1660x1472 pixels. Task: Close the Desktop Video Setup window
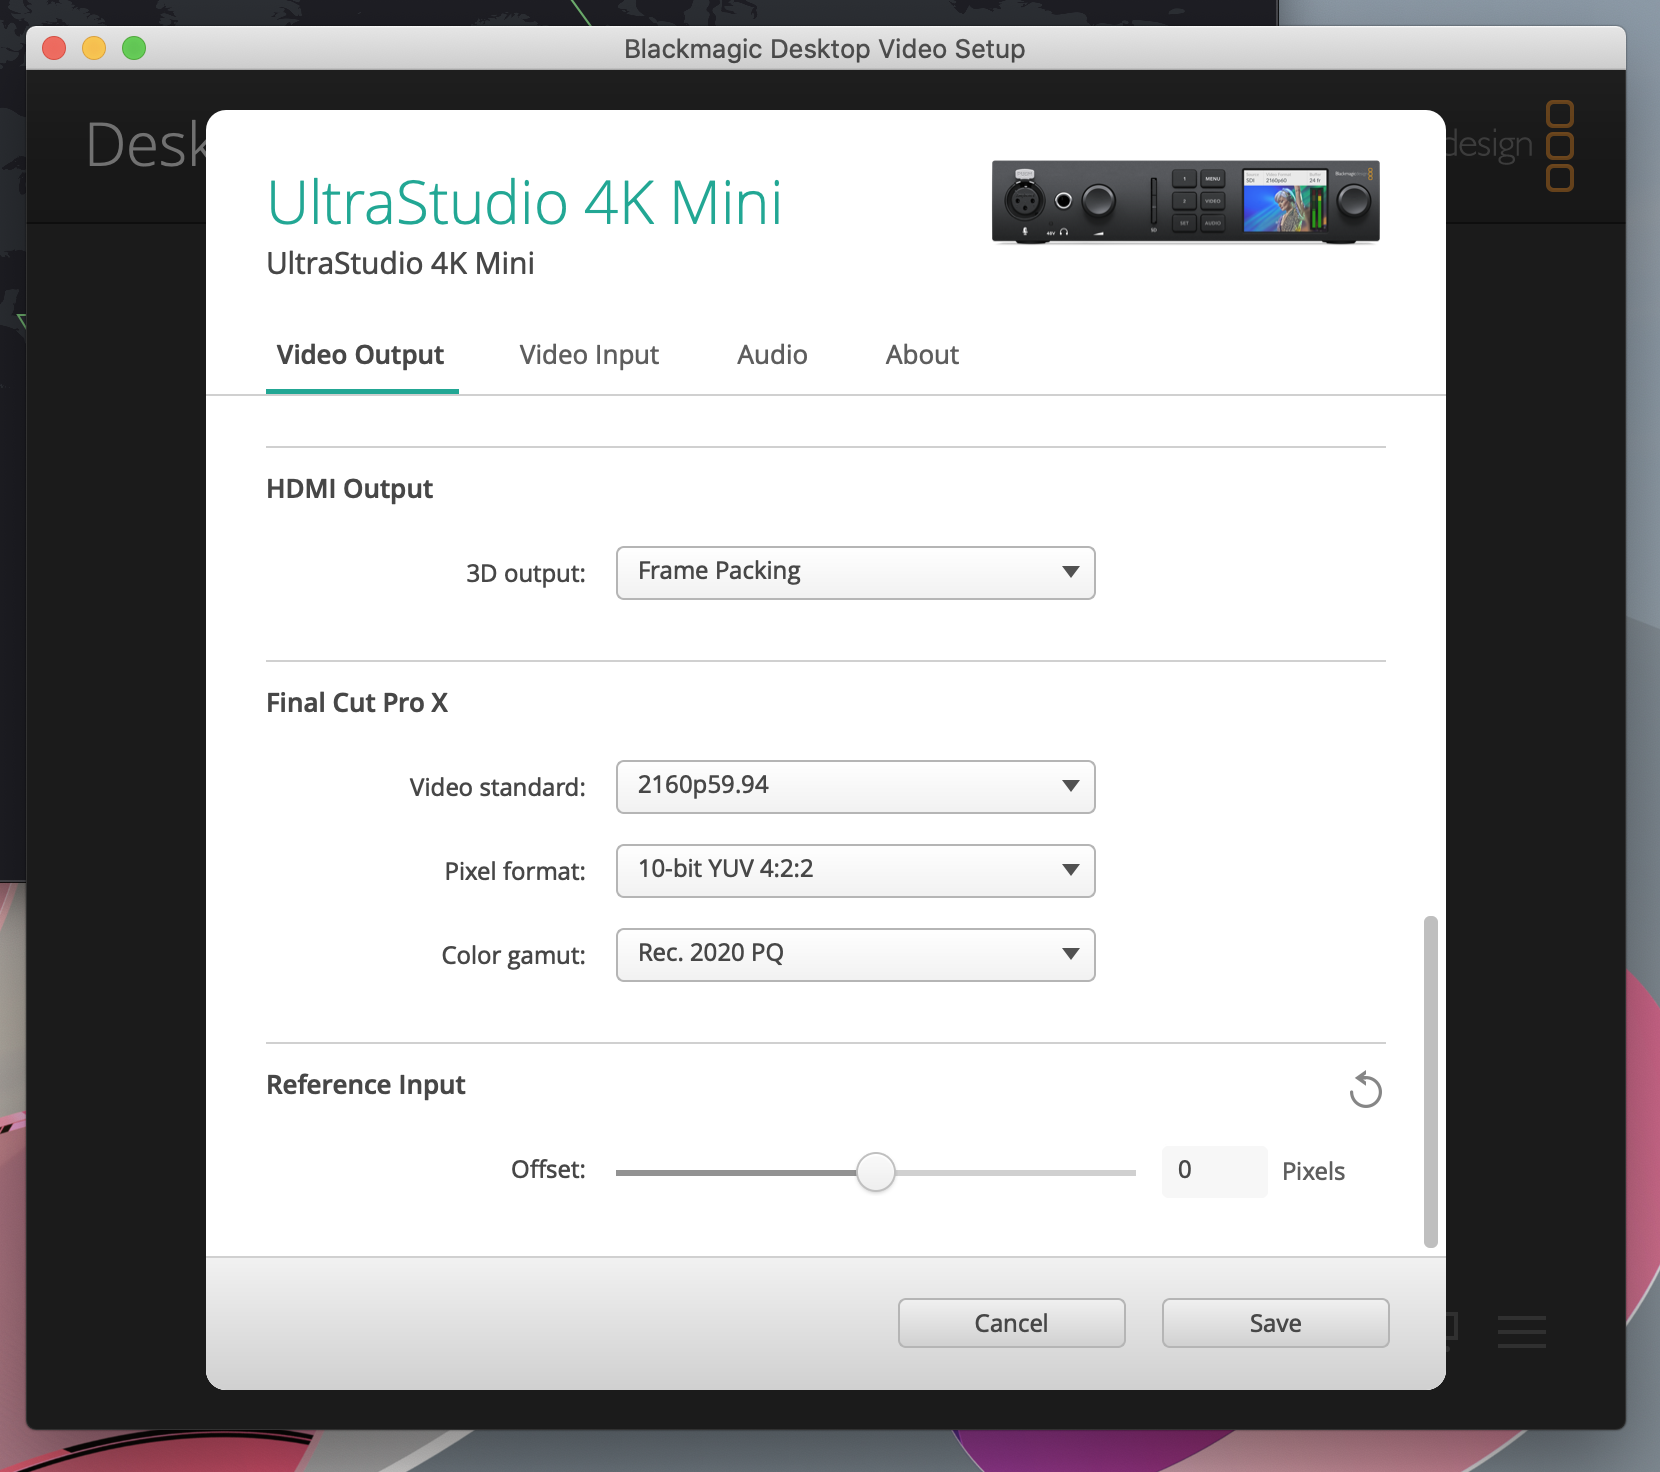(x=54, y=48)
